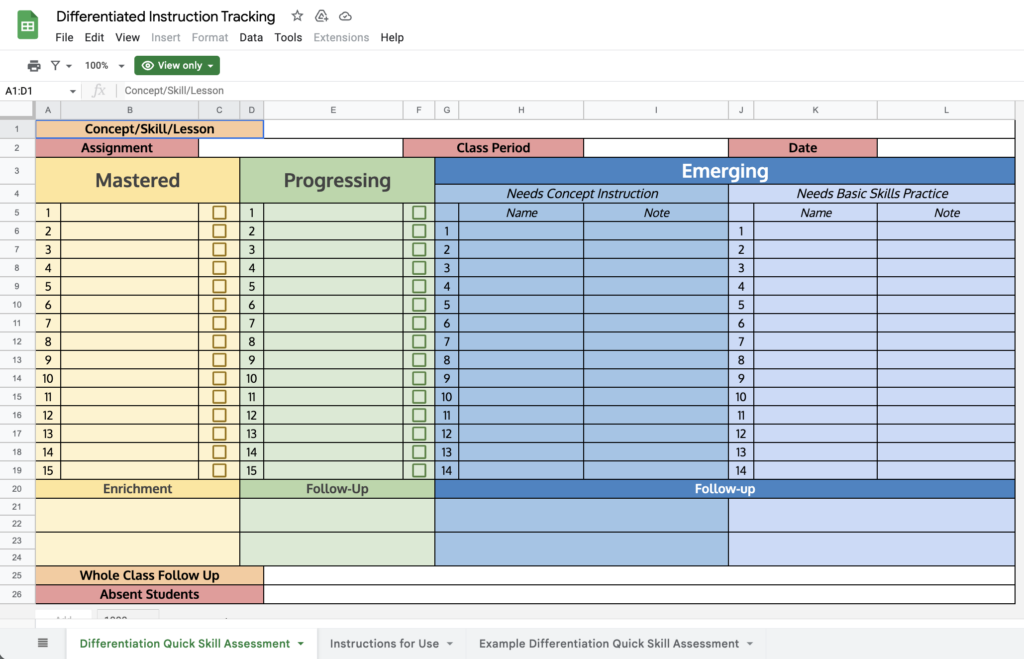Image resolution: width=1024 pixels, height=659 pixels.
Task: Rename the Differentiated Instruction Tracking title
Action: click(166, 16)
